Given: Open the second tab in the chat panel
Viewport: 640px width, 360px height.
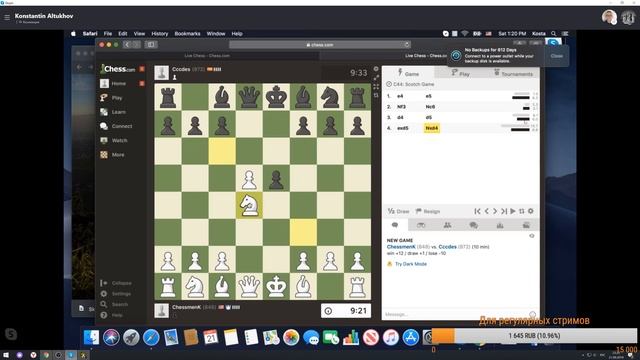Looking at the screenshot, I should pos(421,225).
